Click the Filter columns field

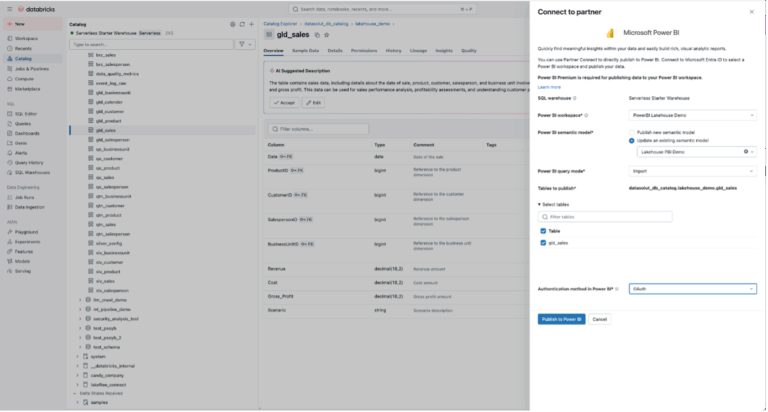[x=318, y=129]
